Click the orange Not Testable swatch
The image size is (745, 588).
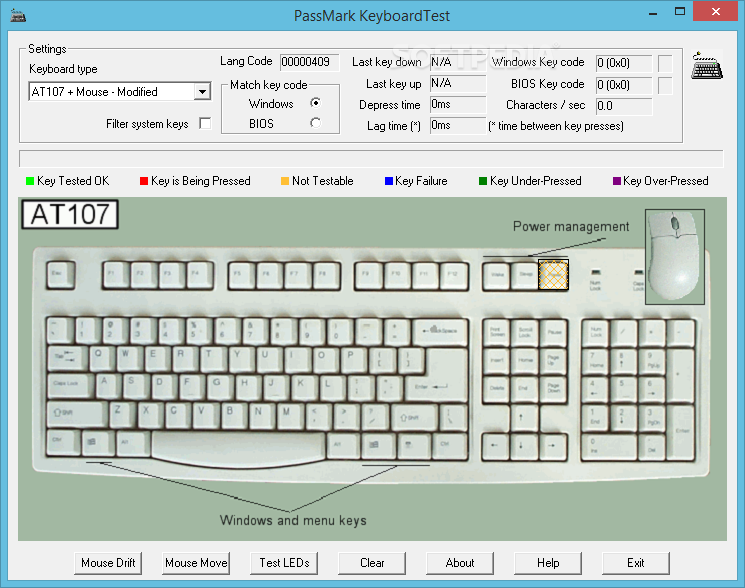285,181
